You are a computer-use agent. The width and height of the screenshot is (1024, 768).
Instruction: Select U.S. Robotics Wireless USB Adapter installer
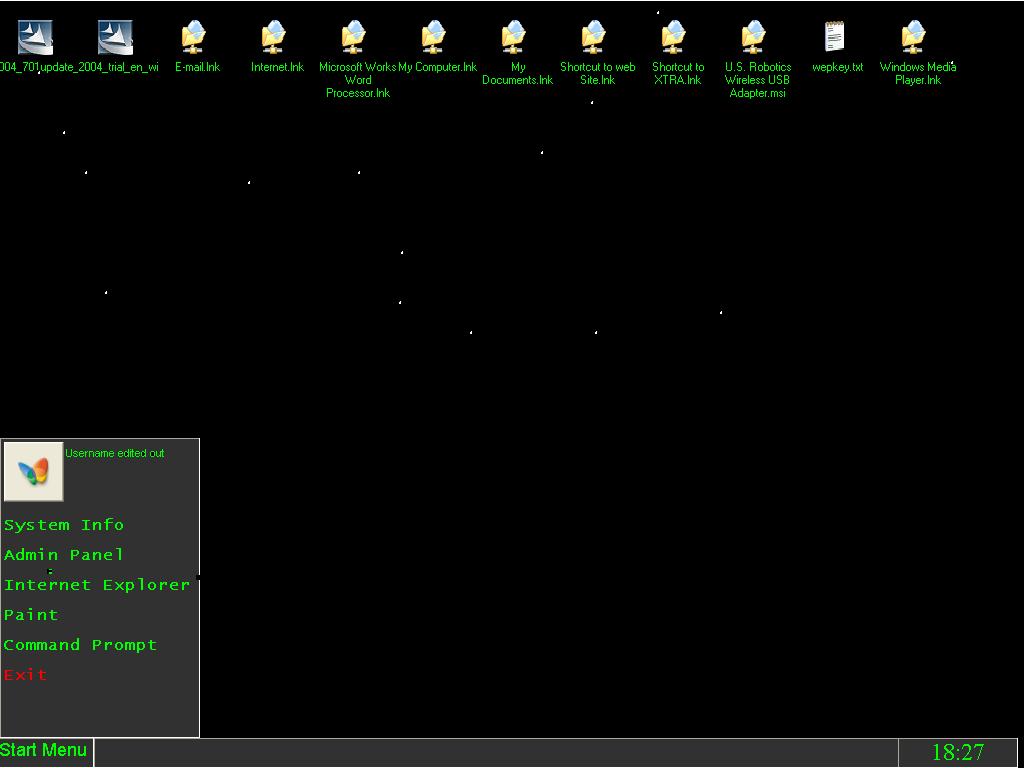[755, 39]
